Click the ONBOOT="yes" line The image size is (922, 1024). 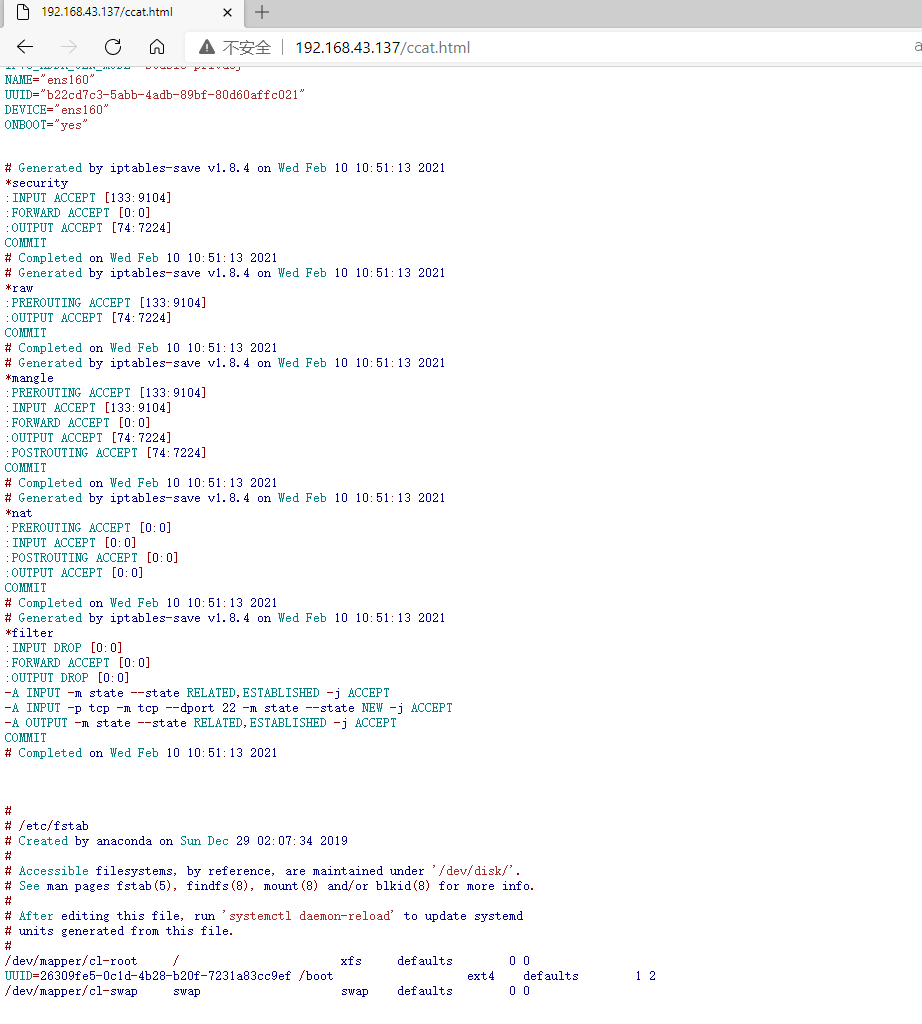coord(46,125)
